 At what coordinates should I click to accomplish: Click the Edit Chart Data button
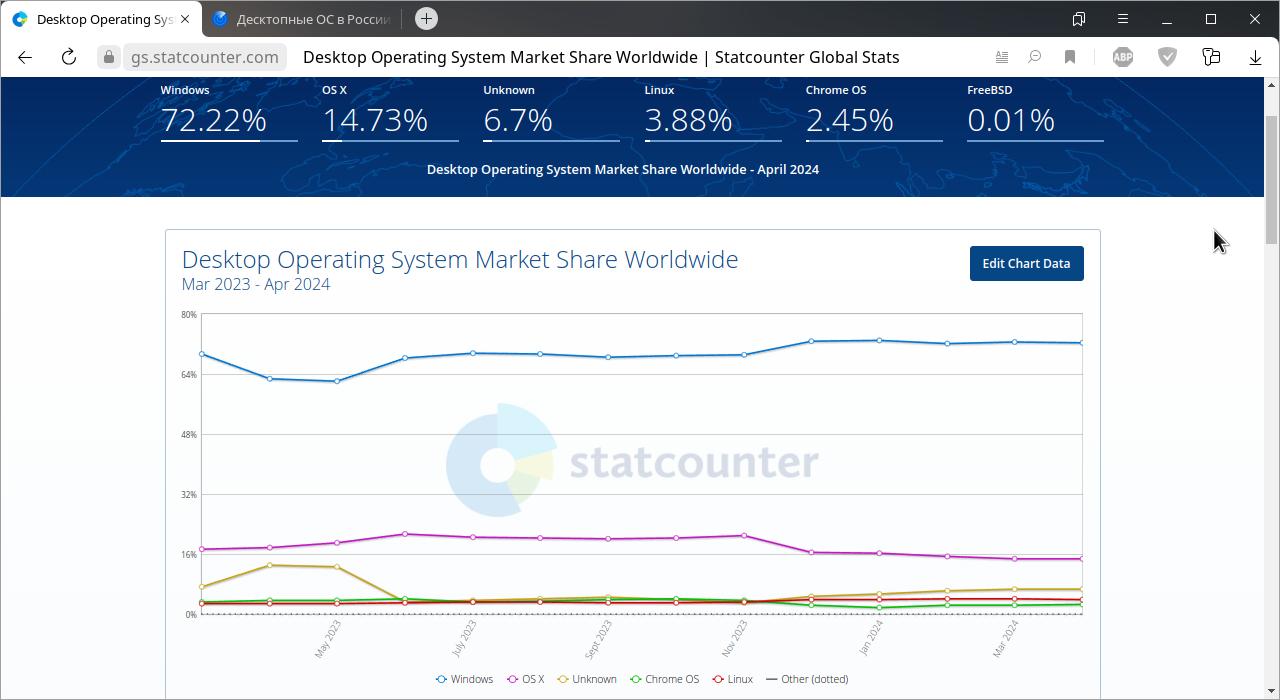[1026, 264]
